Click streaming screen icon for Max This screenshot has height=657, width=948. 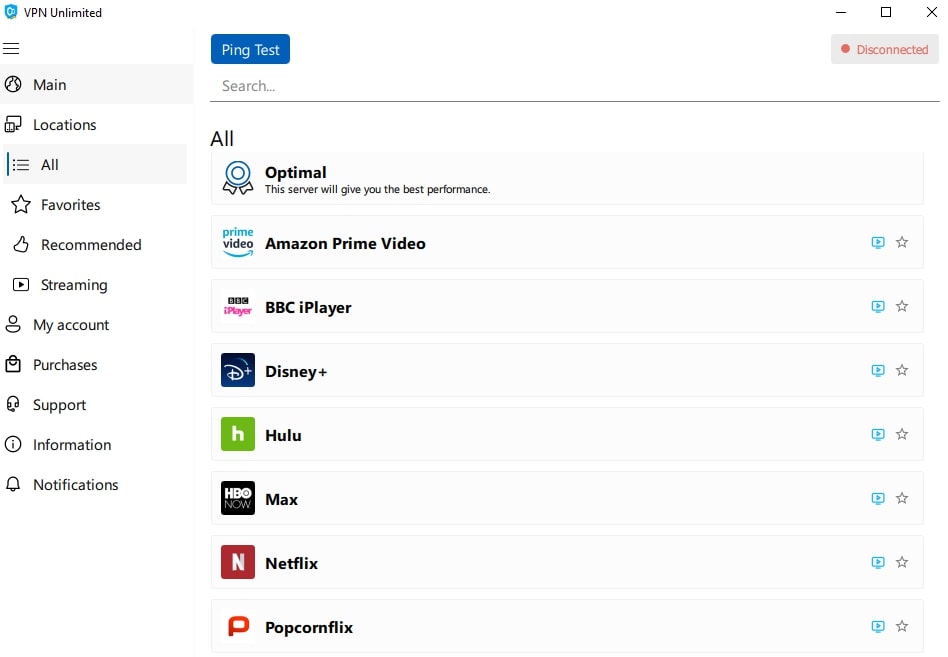[x=878, y=499]
